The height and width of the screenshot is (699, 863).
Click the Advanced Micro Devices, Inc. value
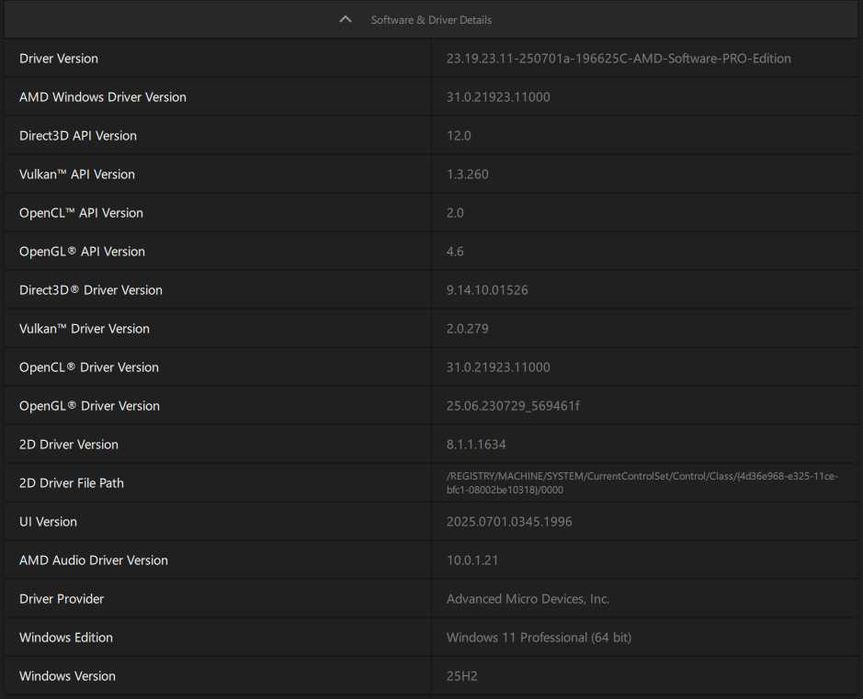528,599
